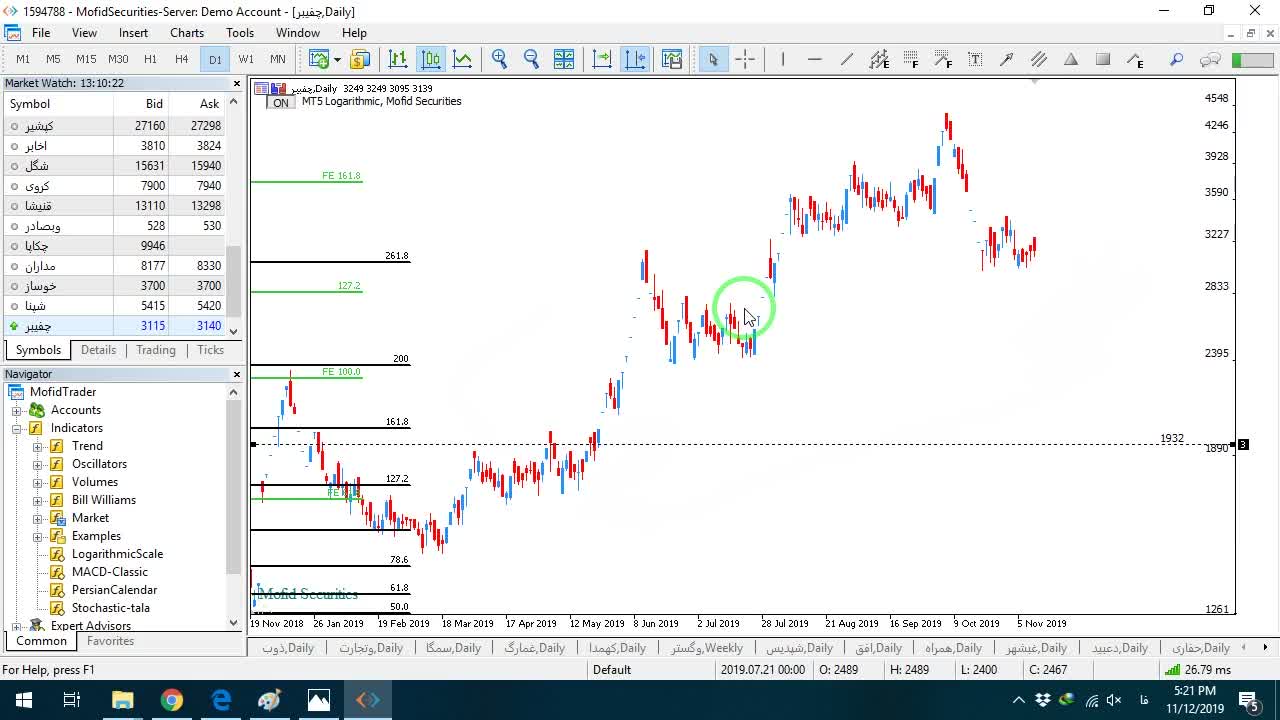Open the new chart dropdown arrow
Image resolution: width=1280 pixels, height=720 pixels.
coord(337,59)
